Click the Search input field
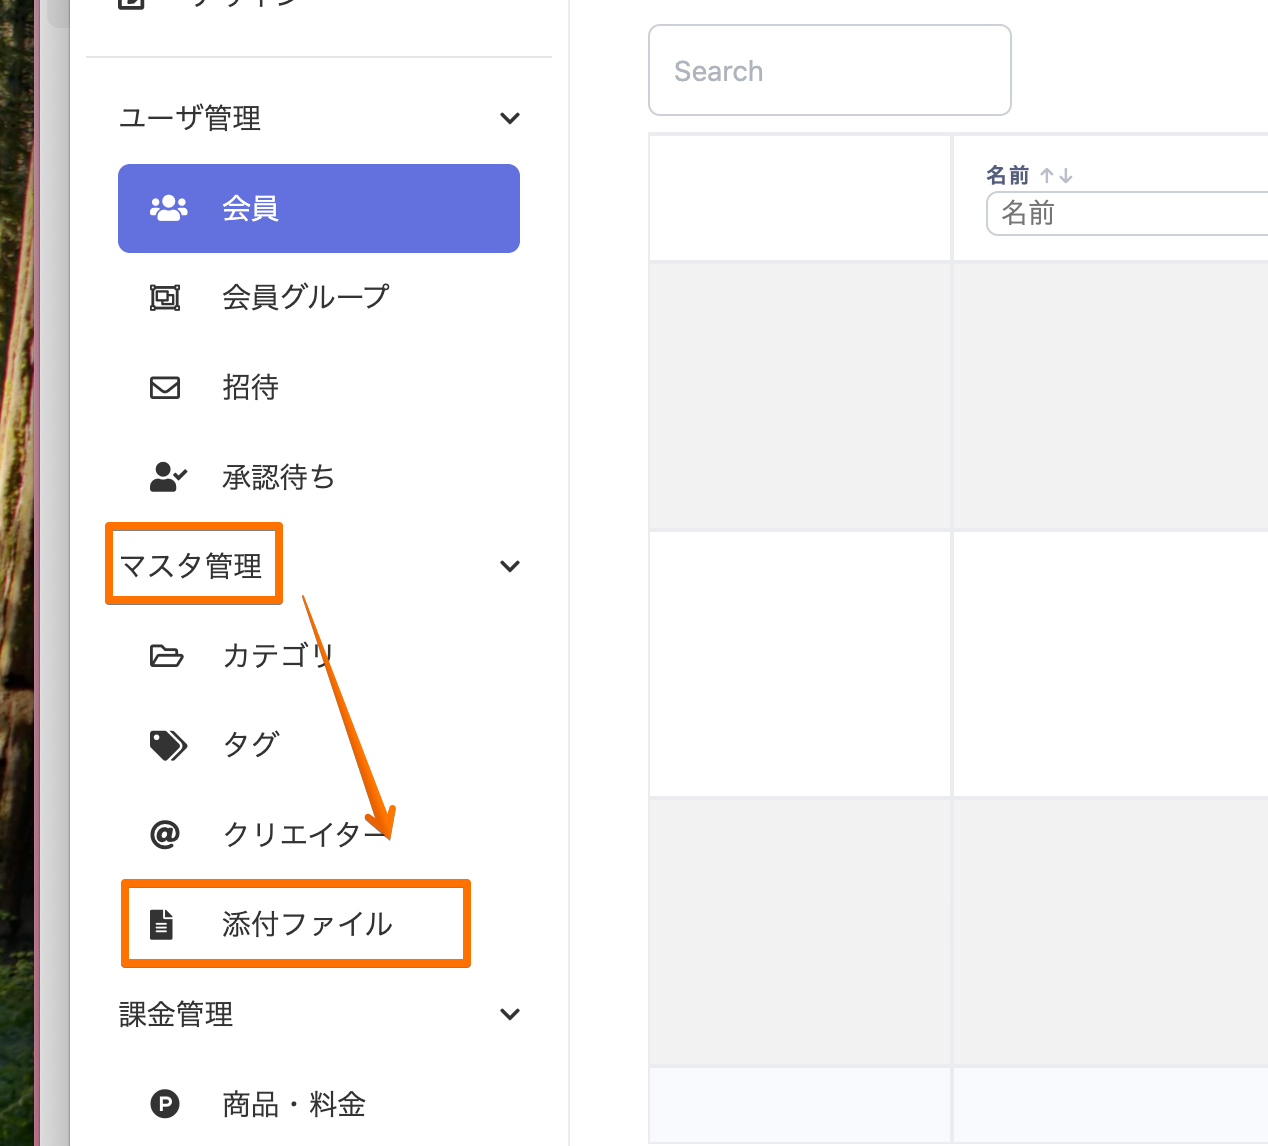 tap(829, 71)
